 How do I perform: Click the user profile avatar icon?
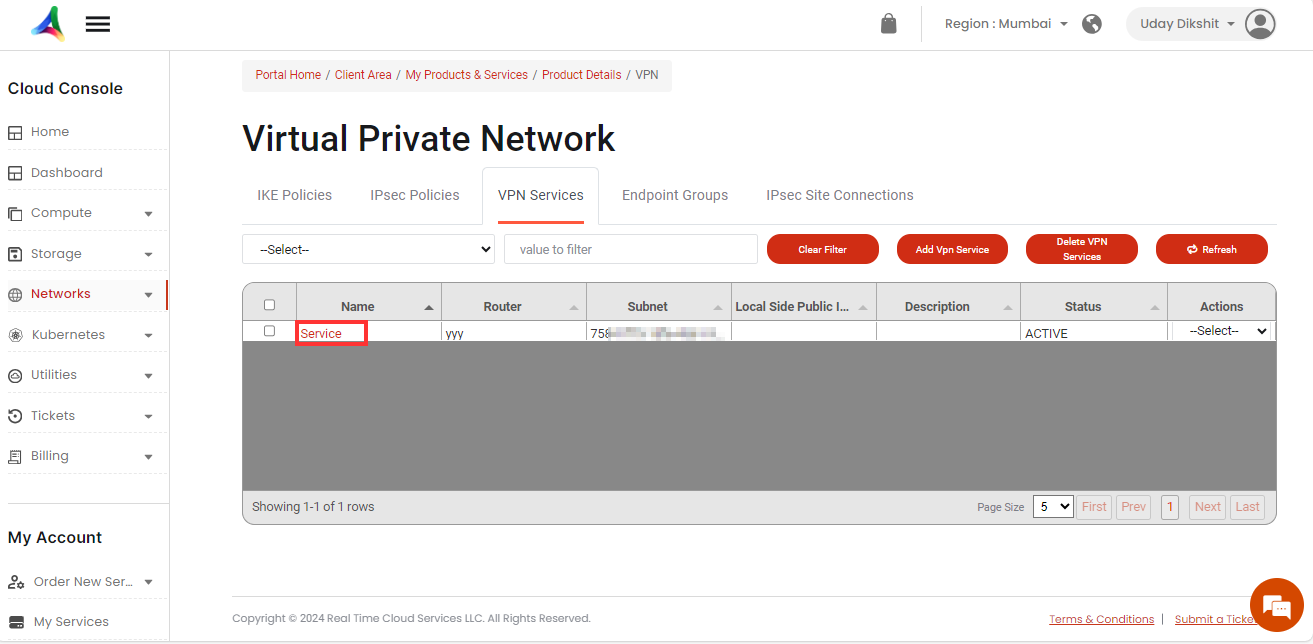[x=1260, y=24]
